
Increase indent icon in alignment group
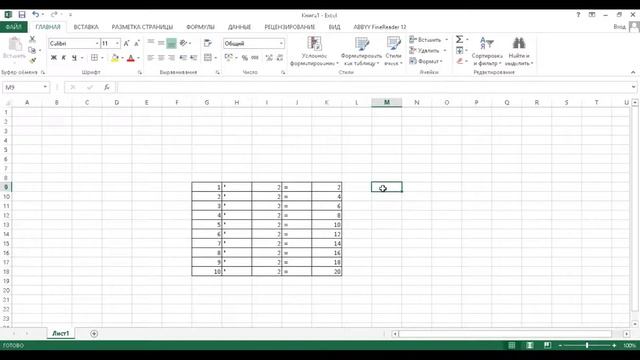[x=193, y=58]
